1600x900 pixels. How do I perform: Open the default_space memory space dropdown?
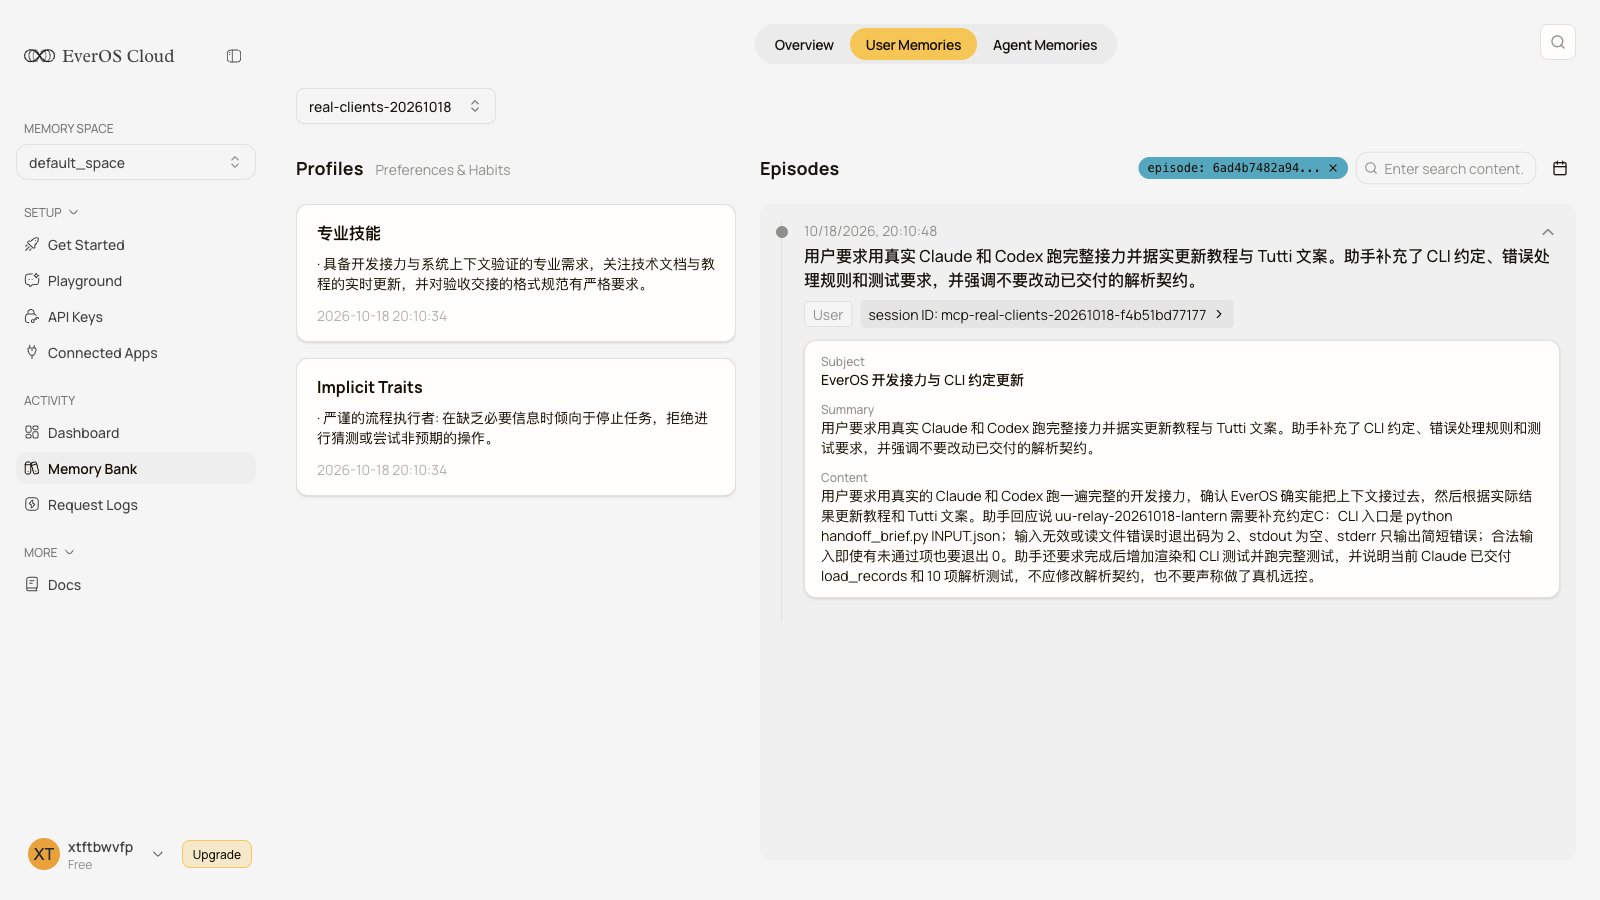pos(136,163)
